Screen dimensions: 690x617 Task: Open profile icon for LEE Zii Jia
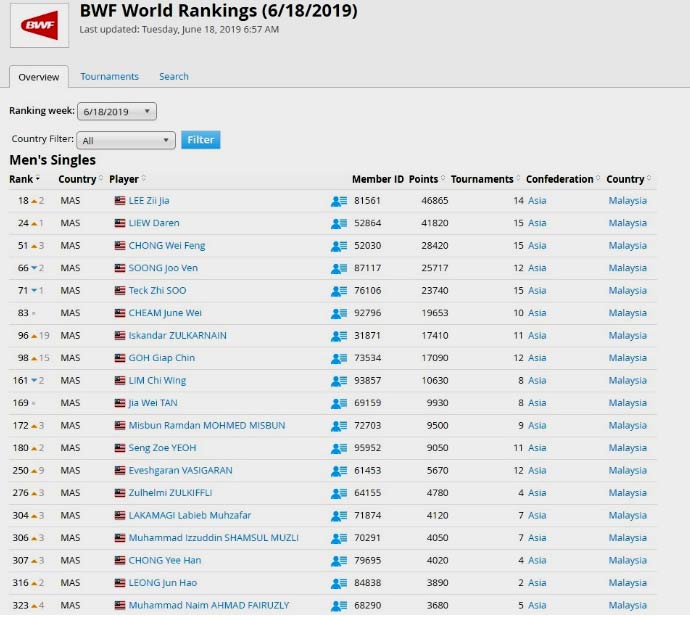coord(338,201)
